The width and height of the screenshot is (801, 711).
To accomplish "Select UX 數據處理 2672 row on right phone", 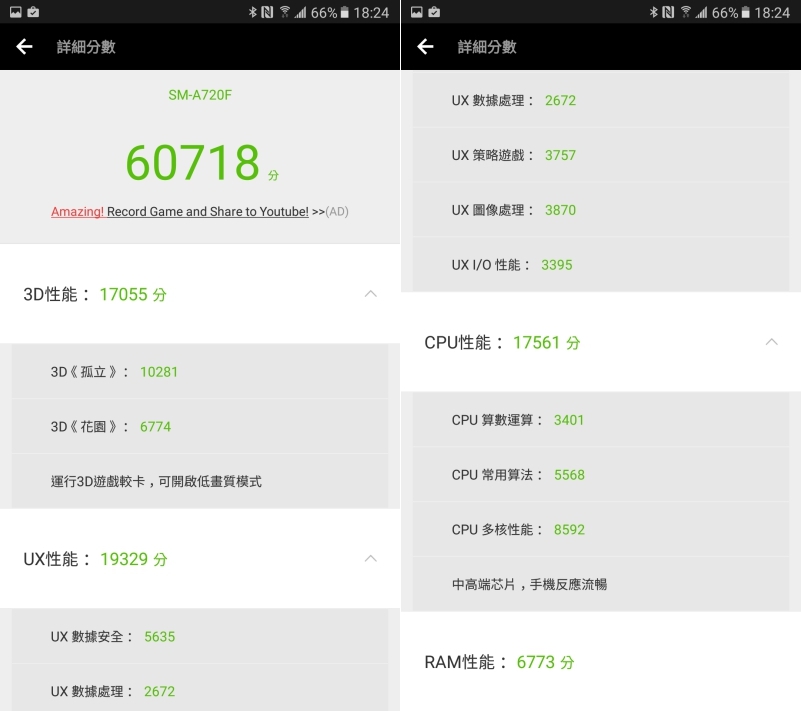I will [601, 100].
